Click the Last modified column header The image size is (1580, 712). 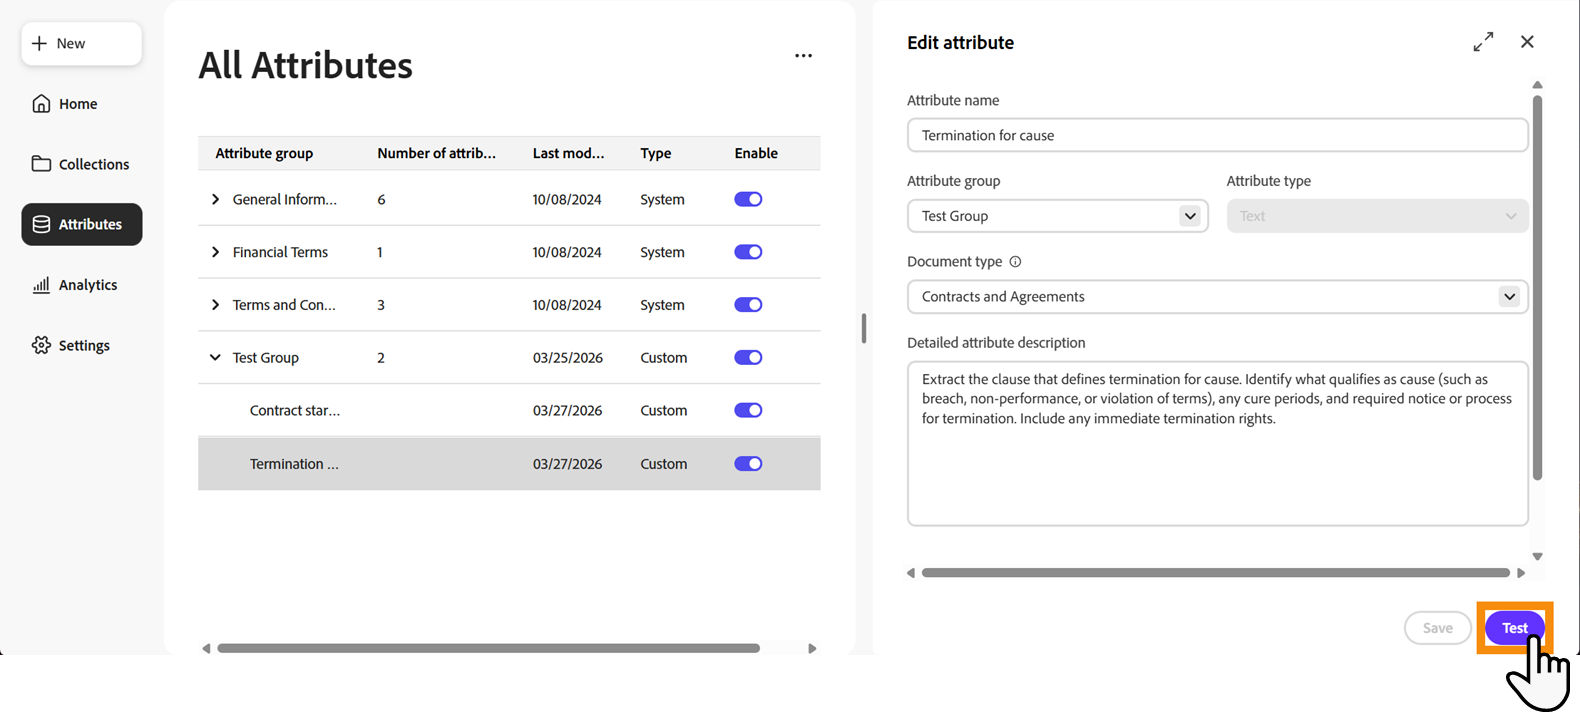[x=568, y=153]
